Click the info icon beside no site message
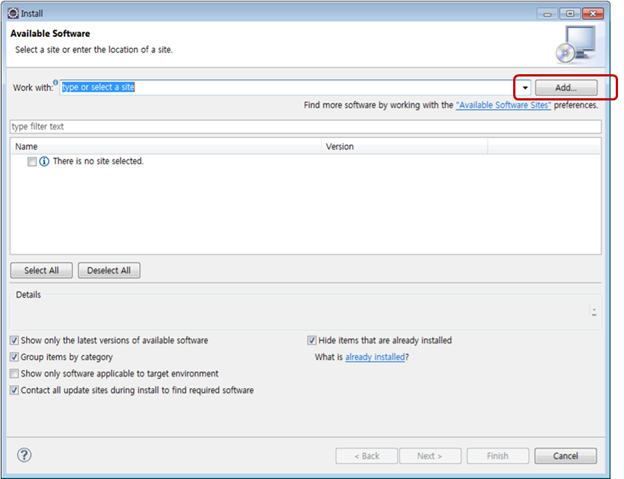The width and height of the screenshot is (624, 479). point(44,161)
